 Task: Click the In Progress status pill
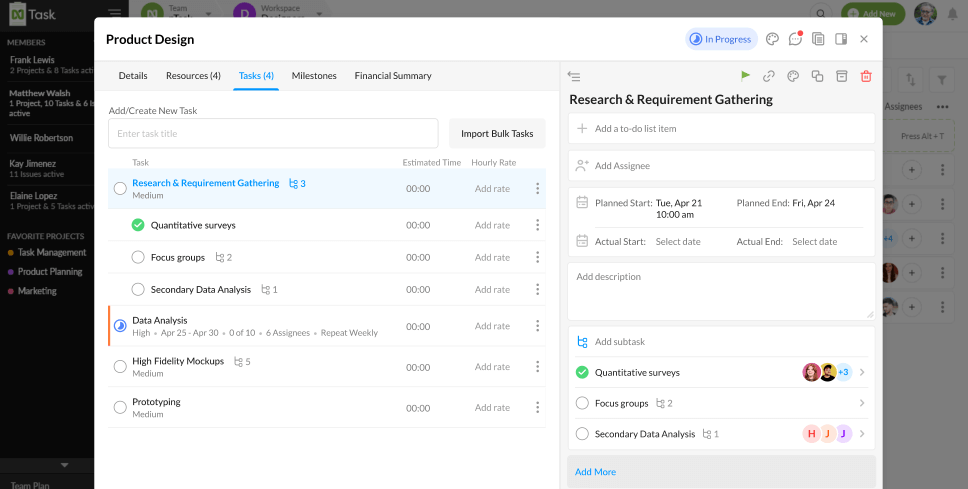click(721, 39)
